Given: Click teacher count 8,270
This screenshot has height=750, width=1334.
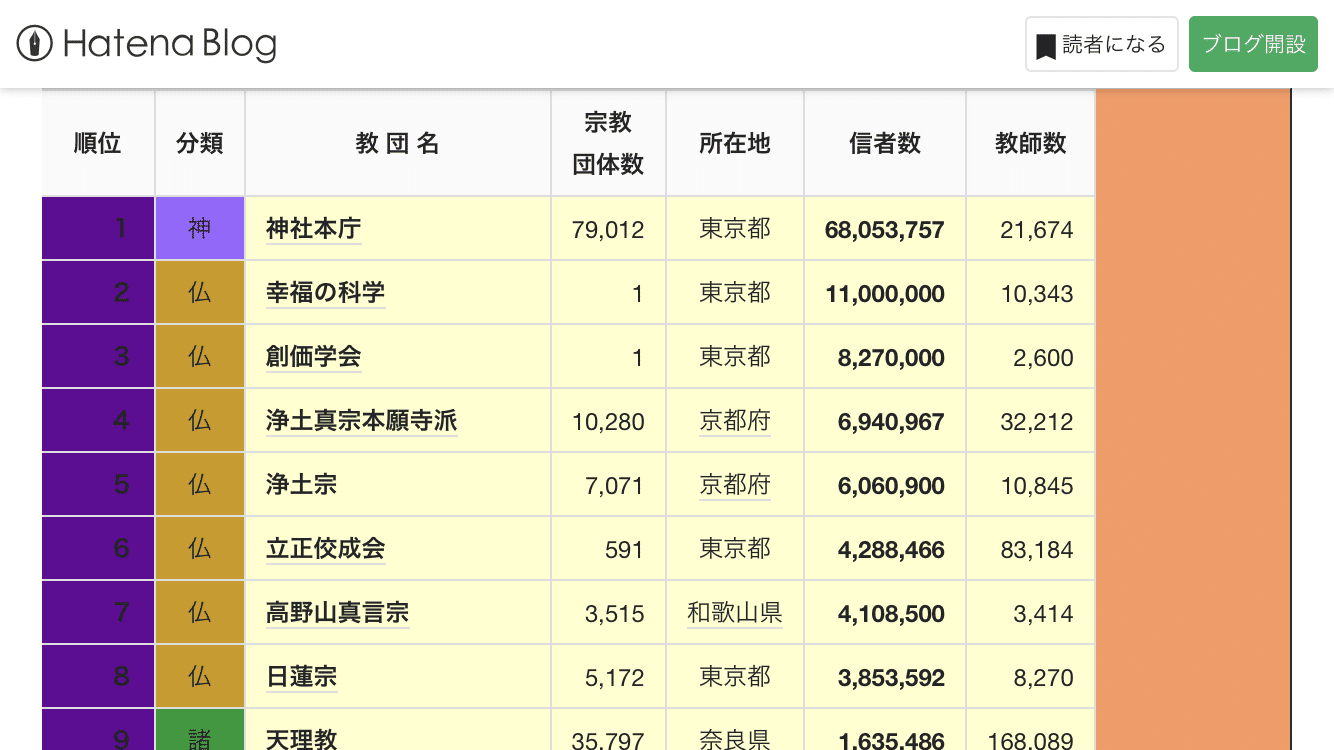Looking at the screenshot, I should click(1044, 678).
